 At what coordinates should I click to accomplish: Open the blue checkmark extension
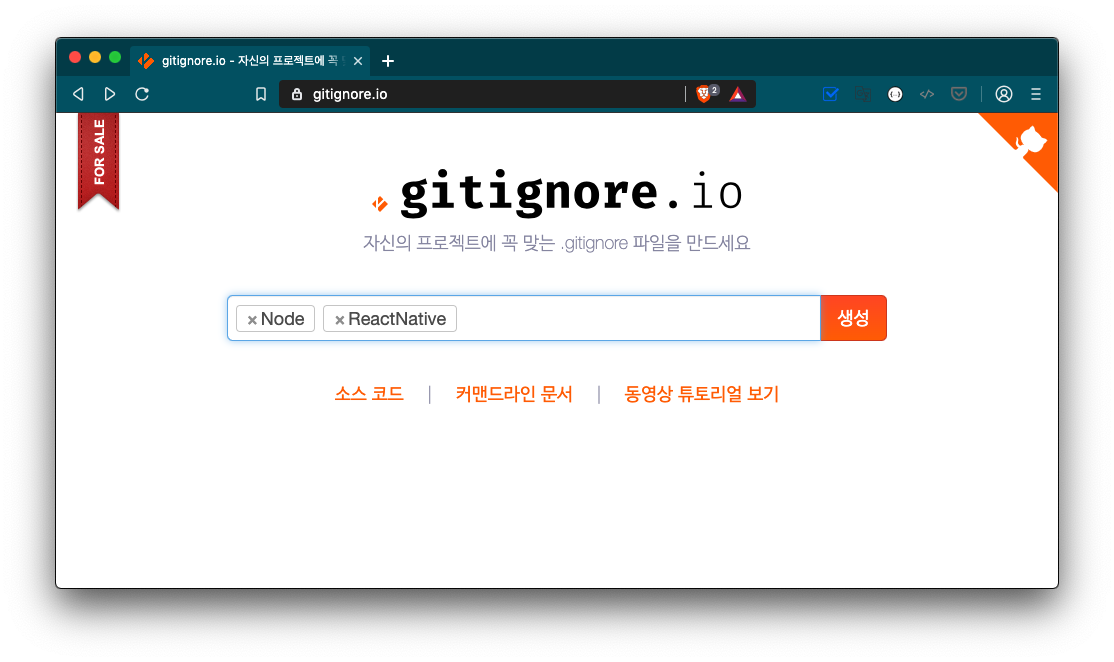coord(830,94)
